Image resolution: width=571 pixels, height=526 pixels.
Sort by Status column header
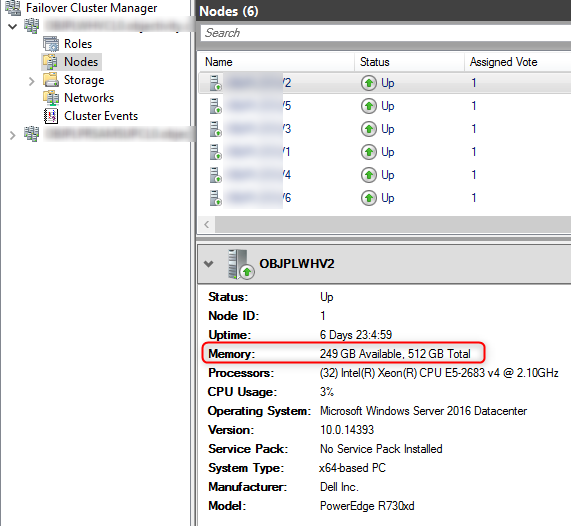coord(410,62)
